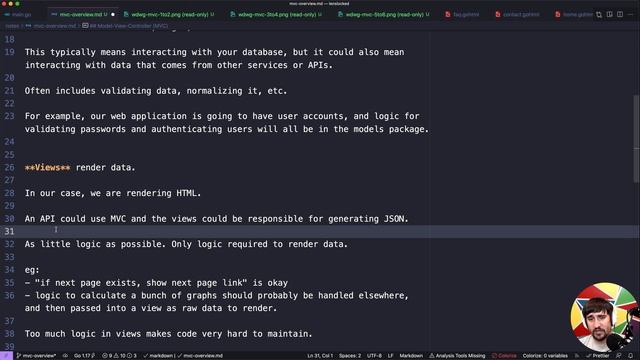Change the file encoding UTF-8
This screenshot has height=360, width=640.
pyautogui.click(x=374, y=356)
